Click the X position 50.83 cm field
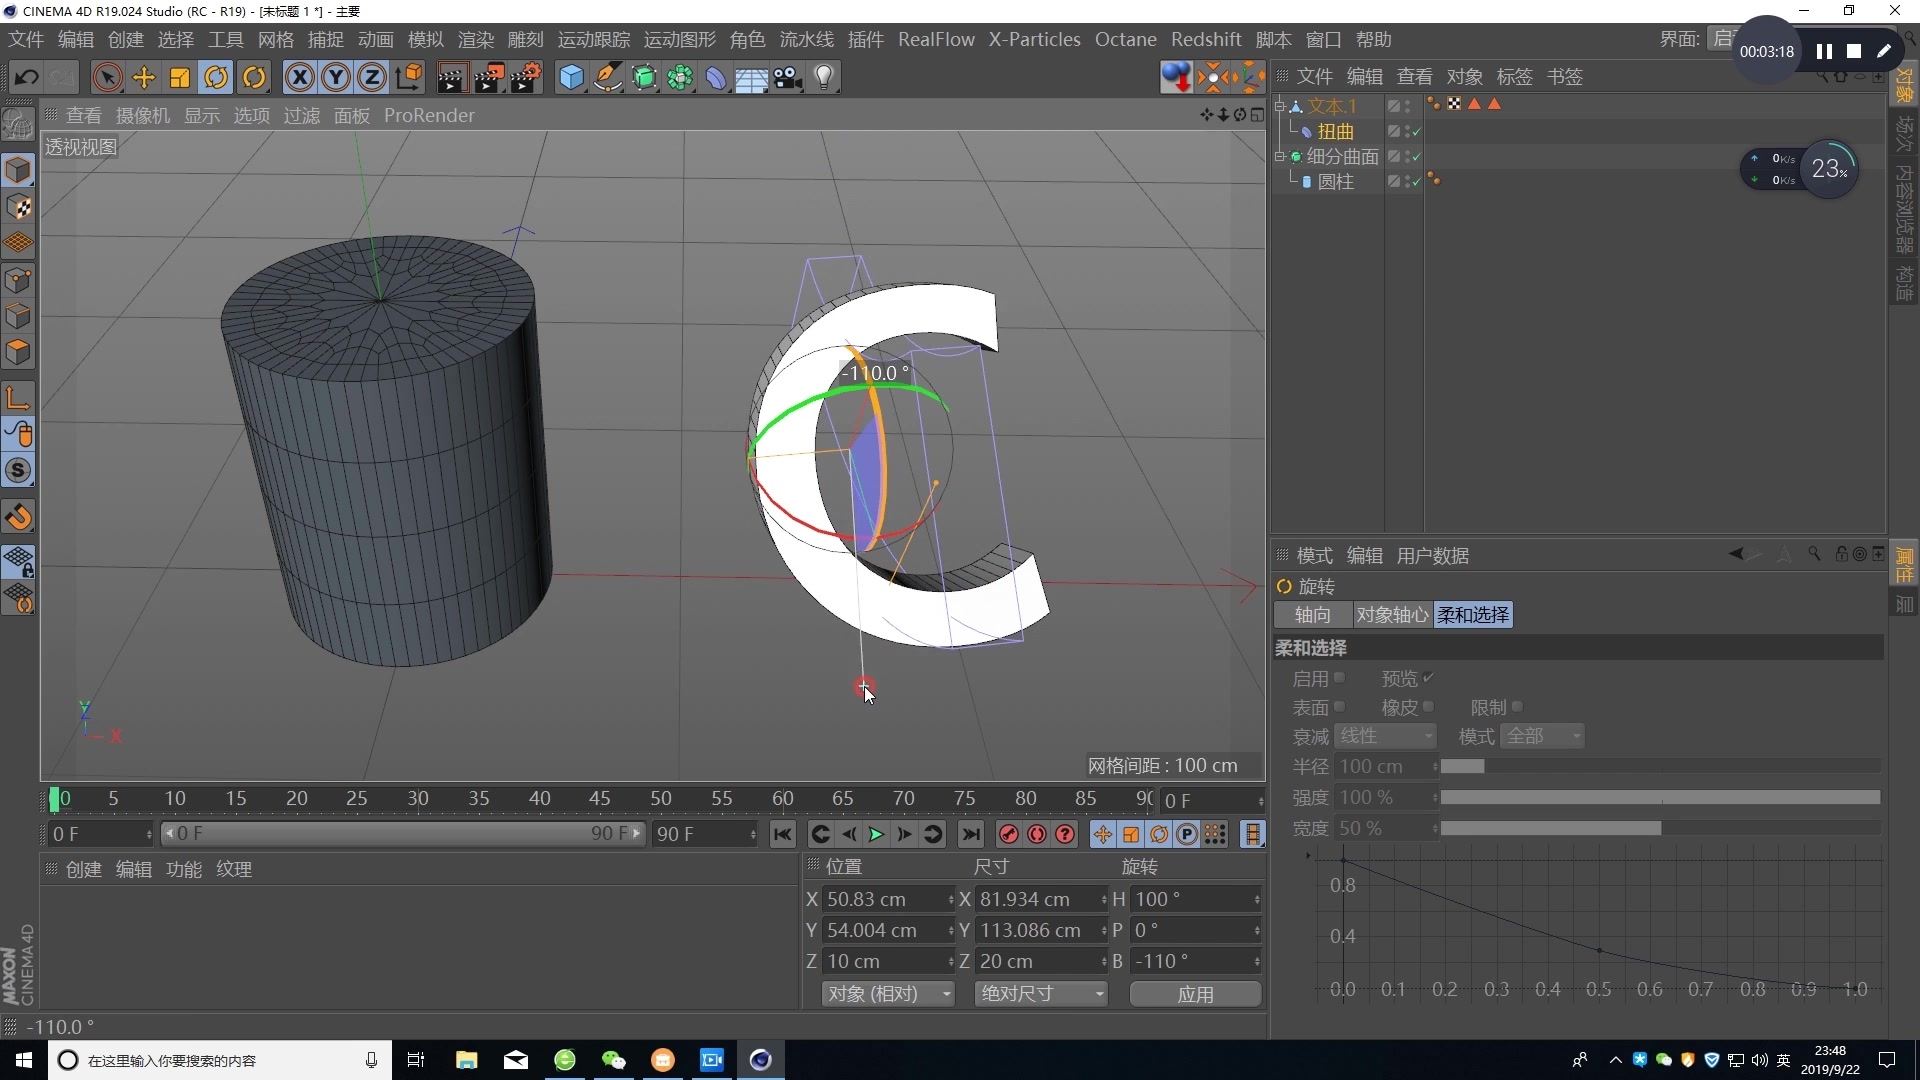The height and width of the screenshot is (1080, 1920). (x=883, y=899)
